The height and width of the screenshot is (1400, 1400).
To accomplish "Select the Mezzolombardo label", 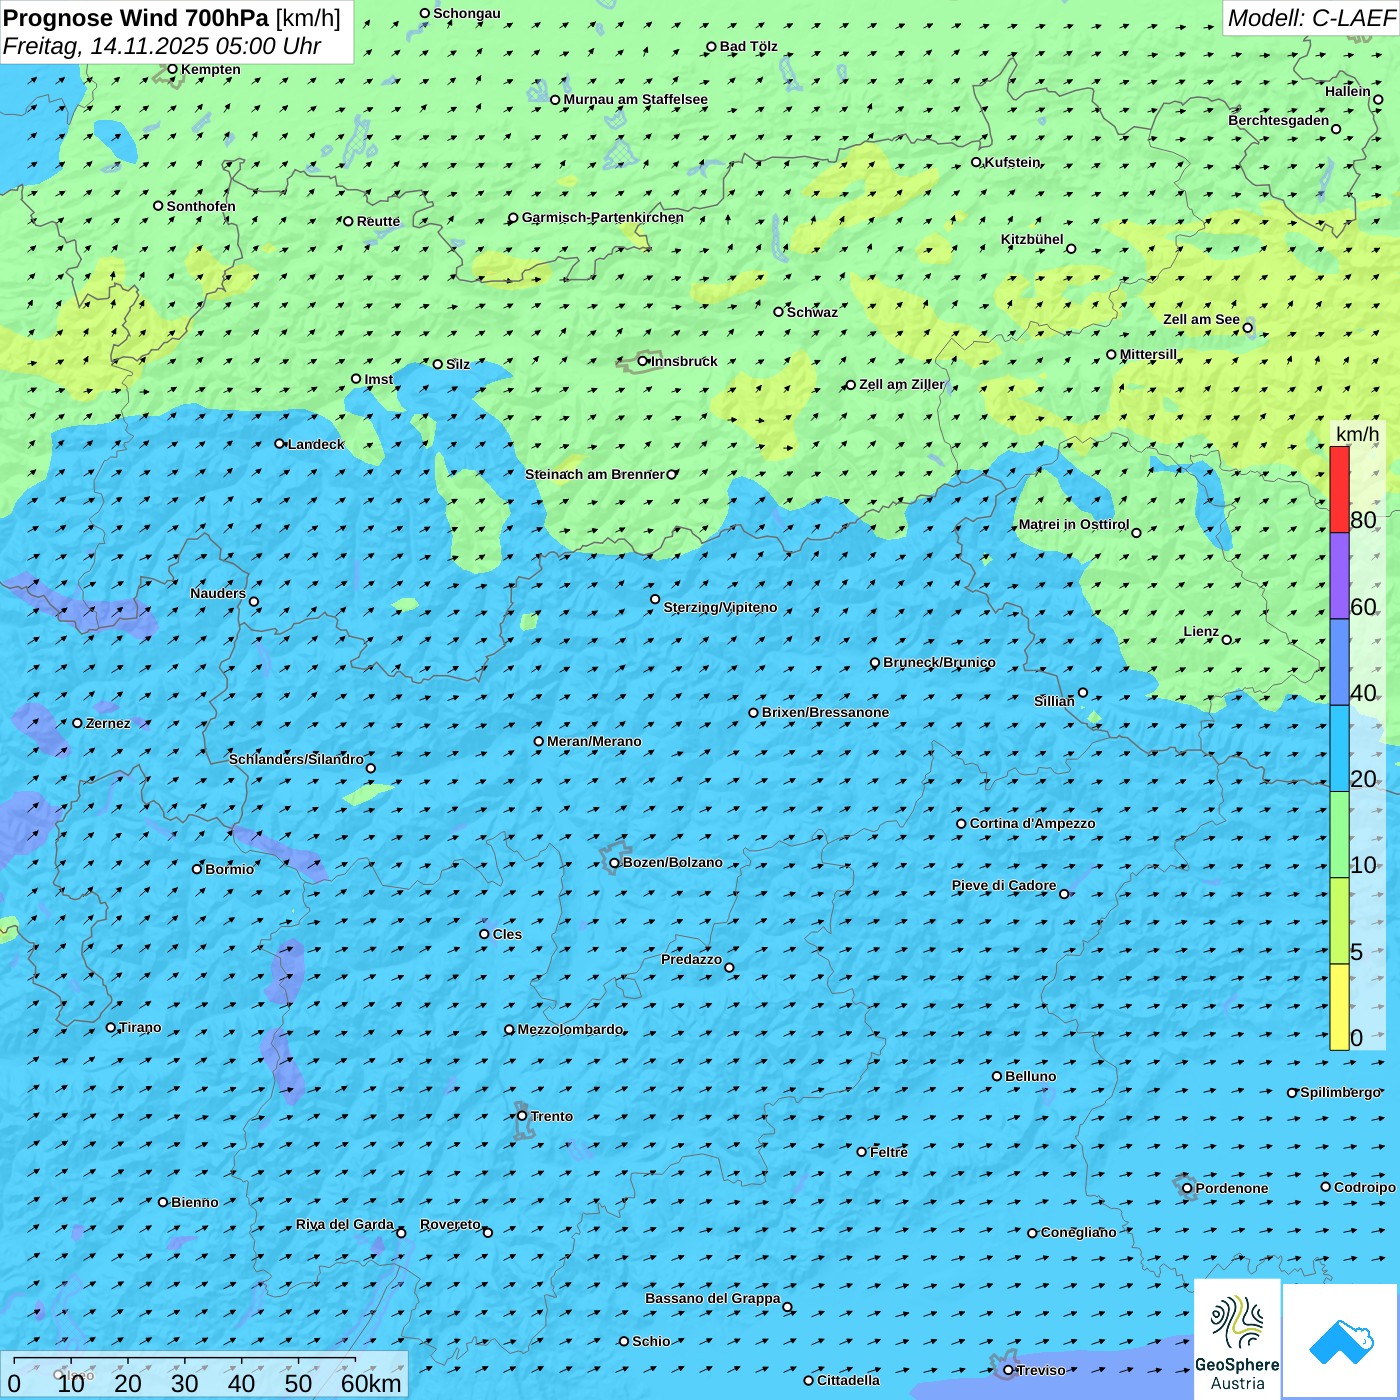I will click(570, 1029).
